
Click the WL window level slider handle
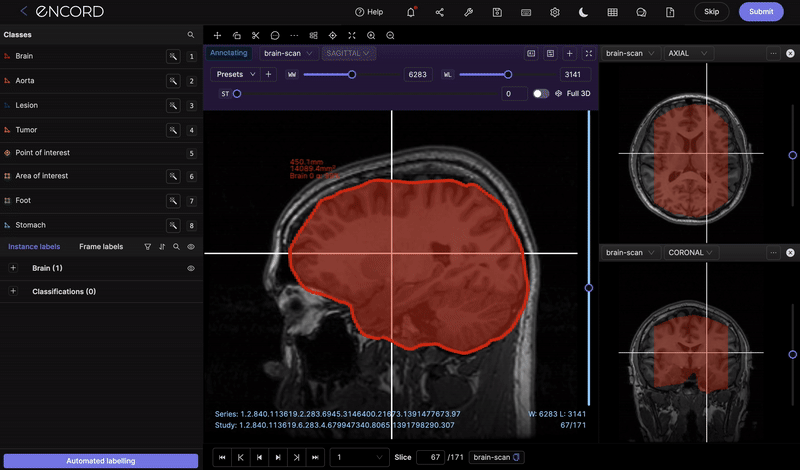click(x=508, y=75)
